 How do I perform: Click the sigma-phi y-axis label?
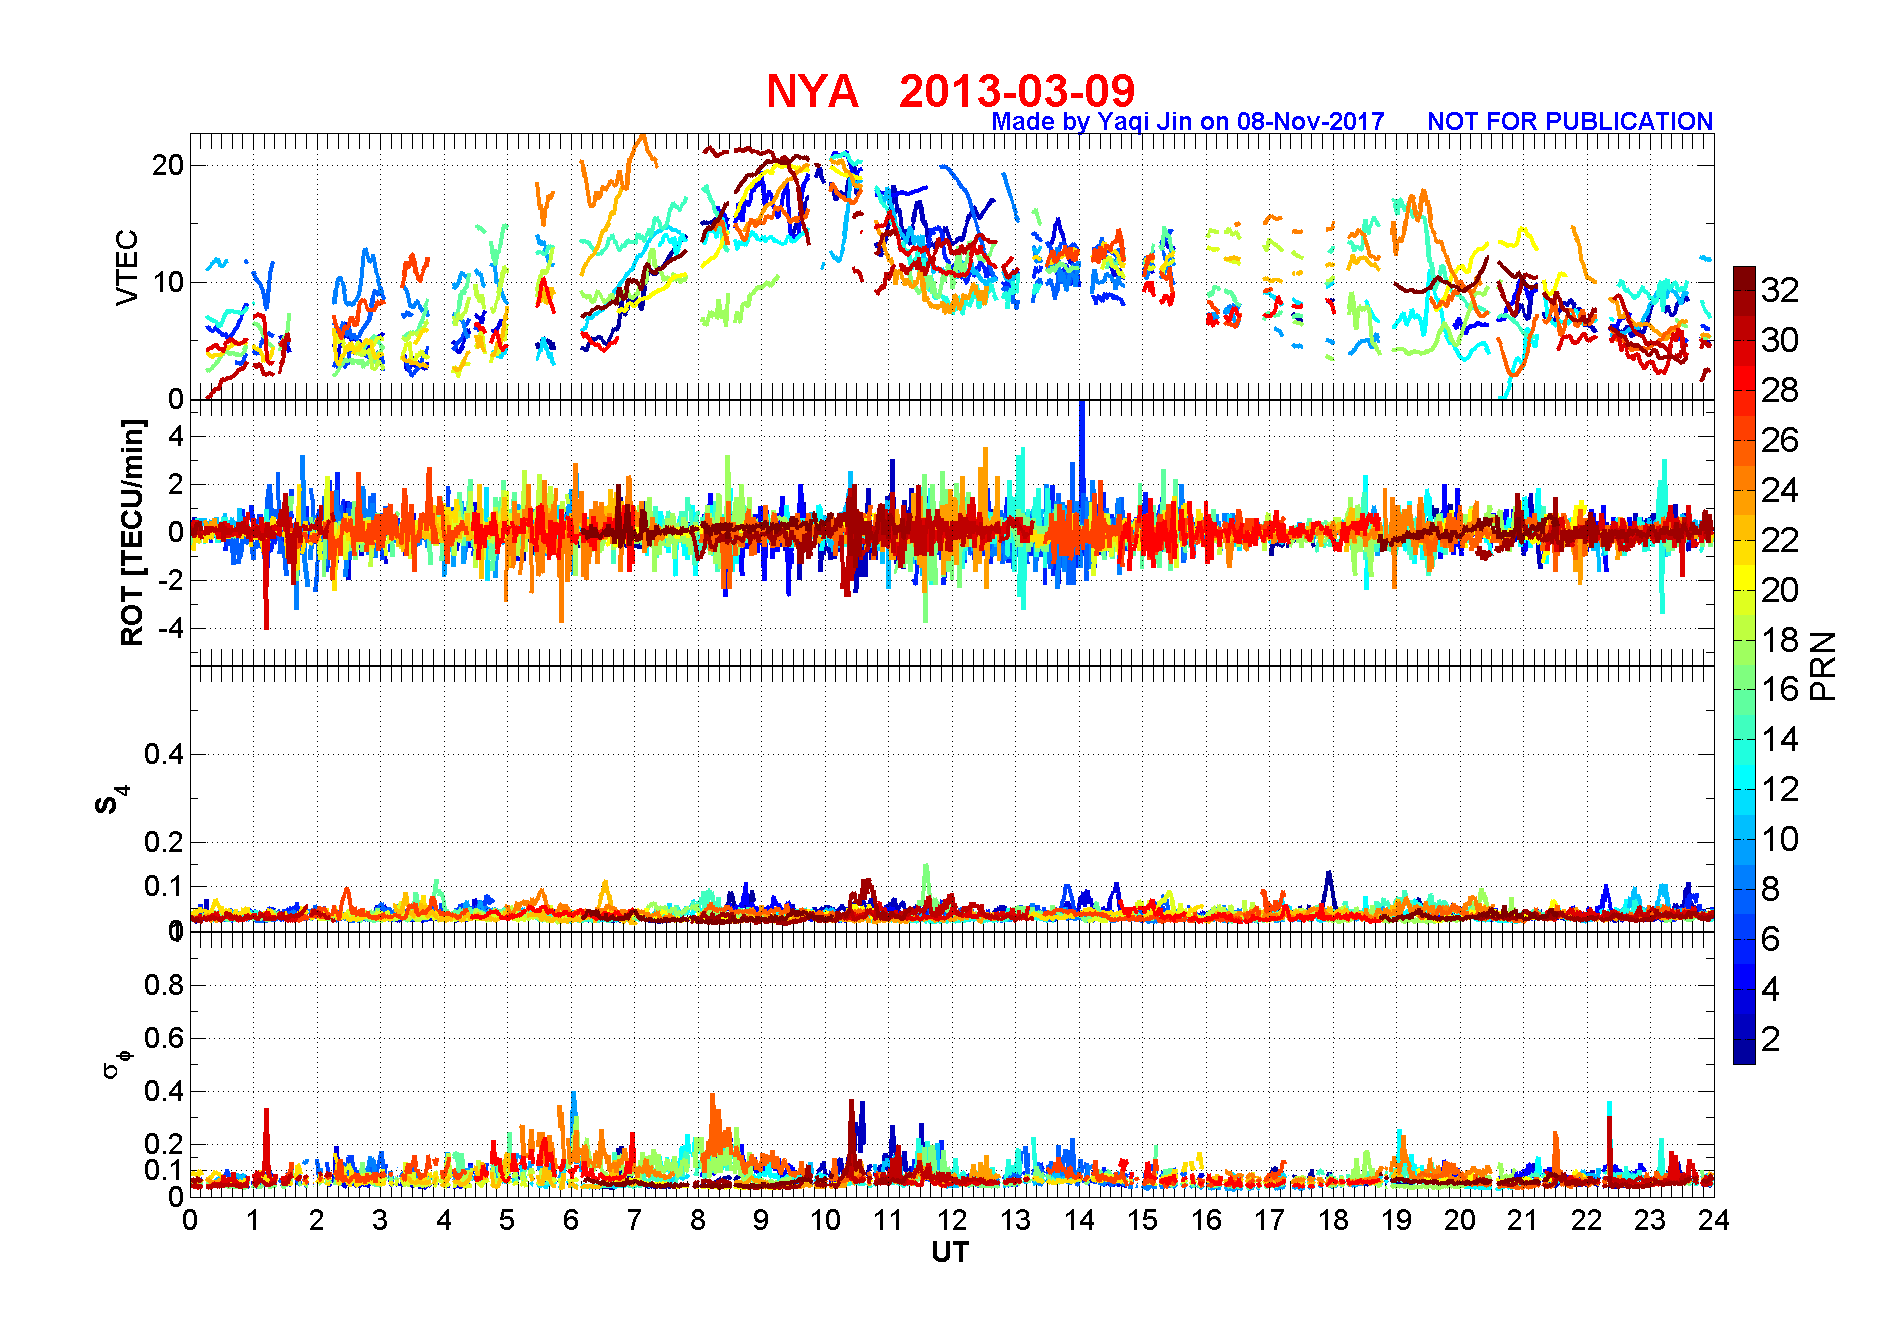116,1062
